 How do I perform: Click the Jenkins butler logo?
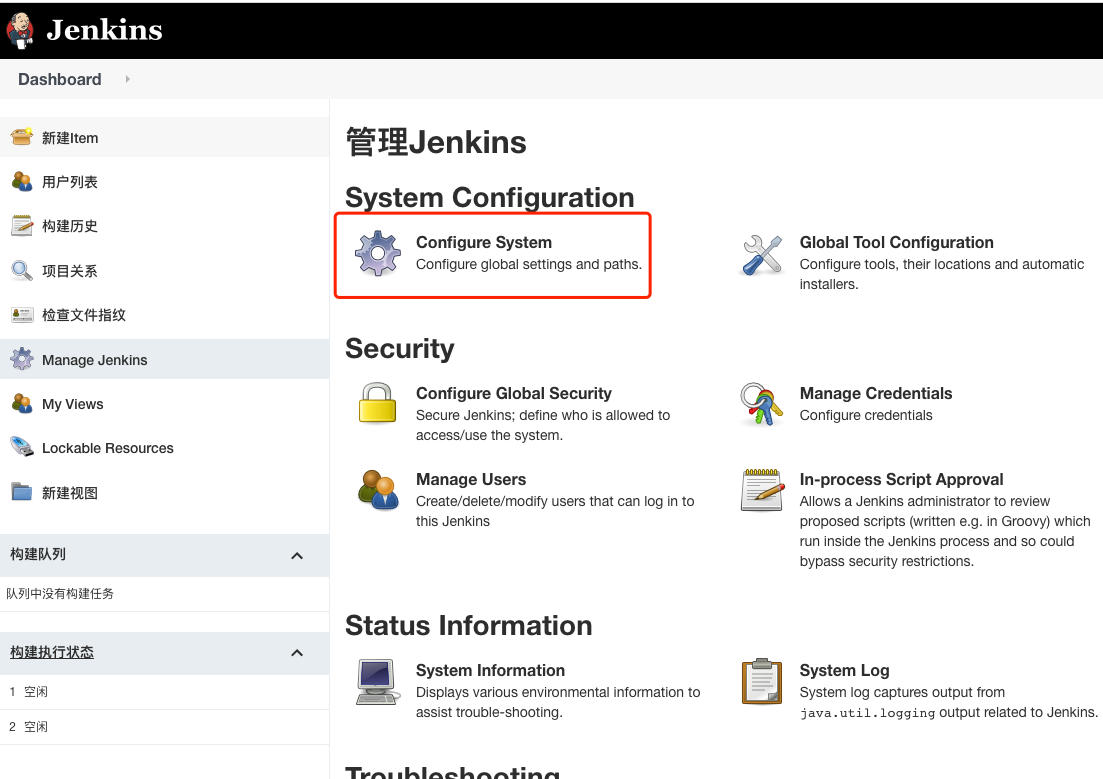pos(20,30)
